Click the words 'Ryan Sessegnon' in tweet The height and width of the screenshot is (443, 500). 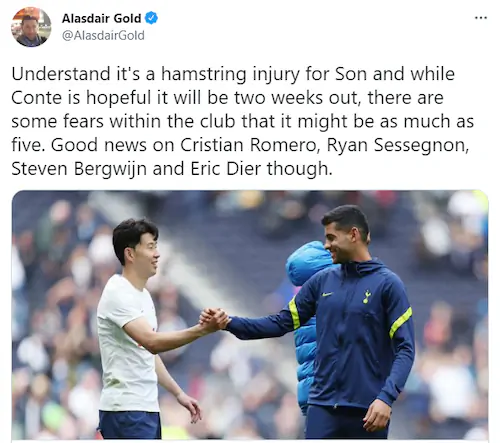pos(396,145)
